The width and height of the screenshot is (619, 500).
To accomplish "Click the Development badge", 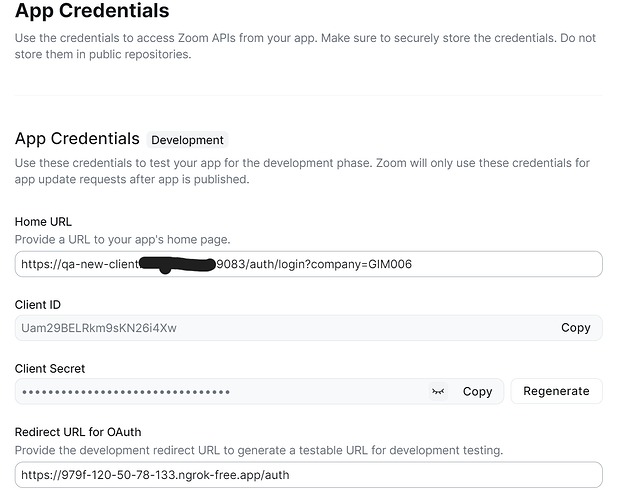I will click(x=187, y=140).
